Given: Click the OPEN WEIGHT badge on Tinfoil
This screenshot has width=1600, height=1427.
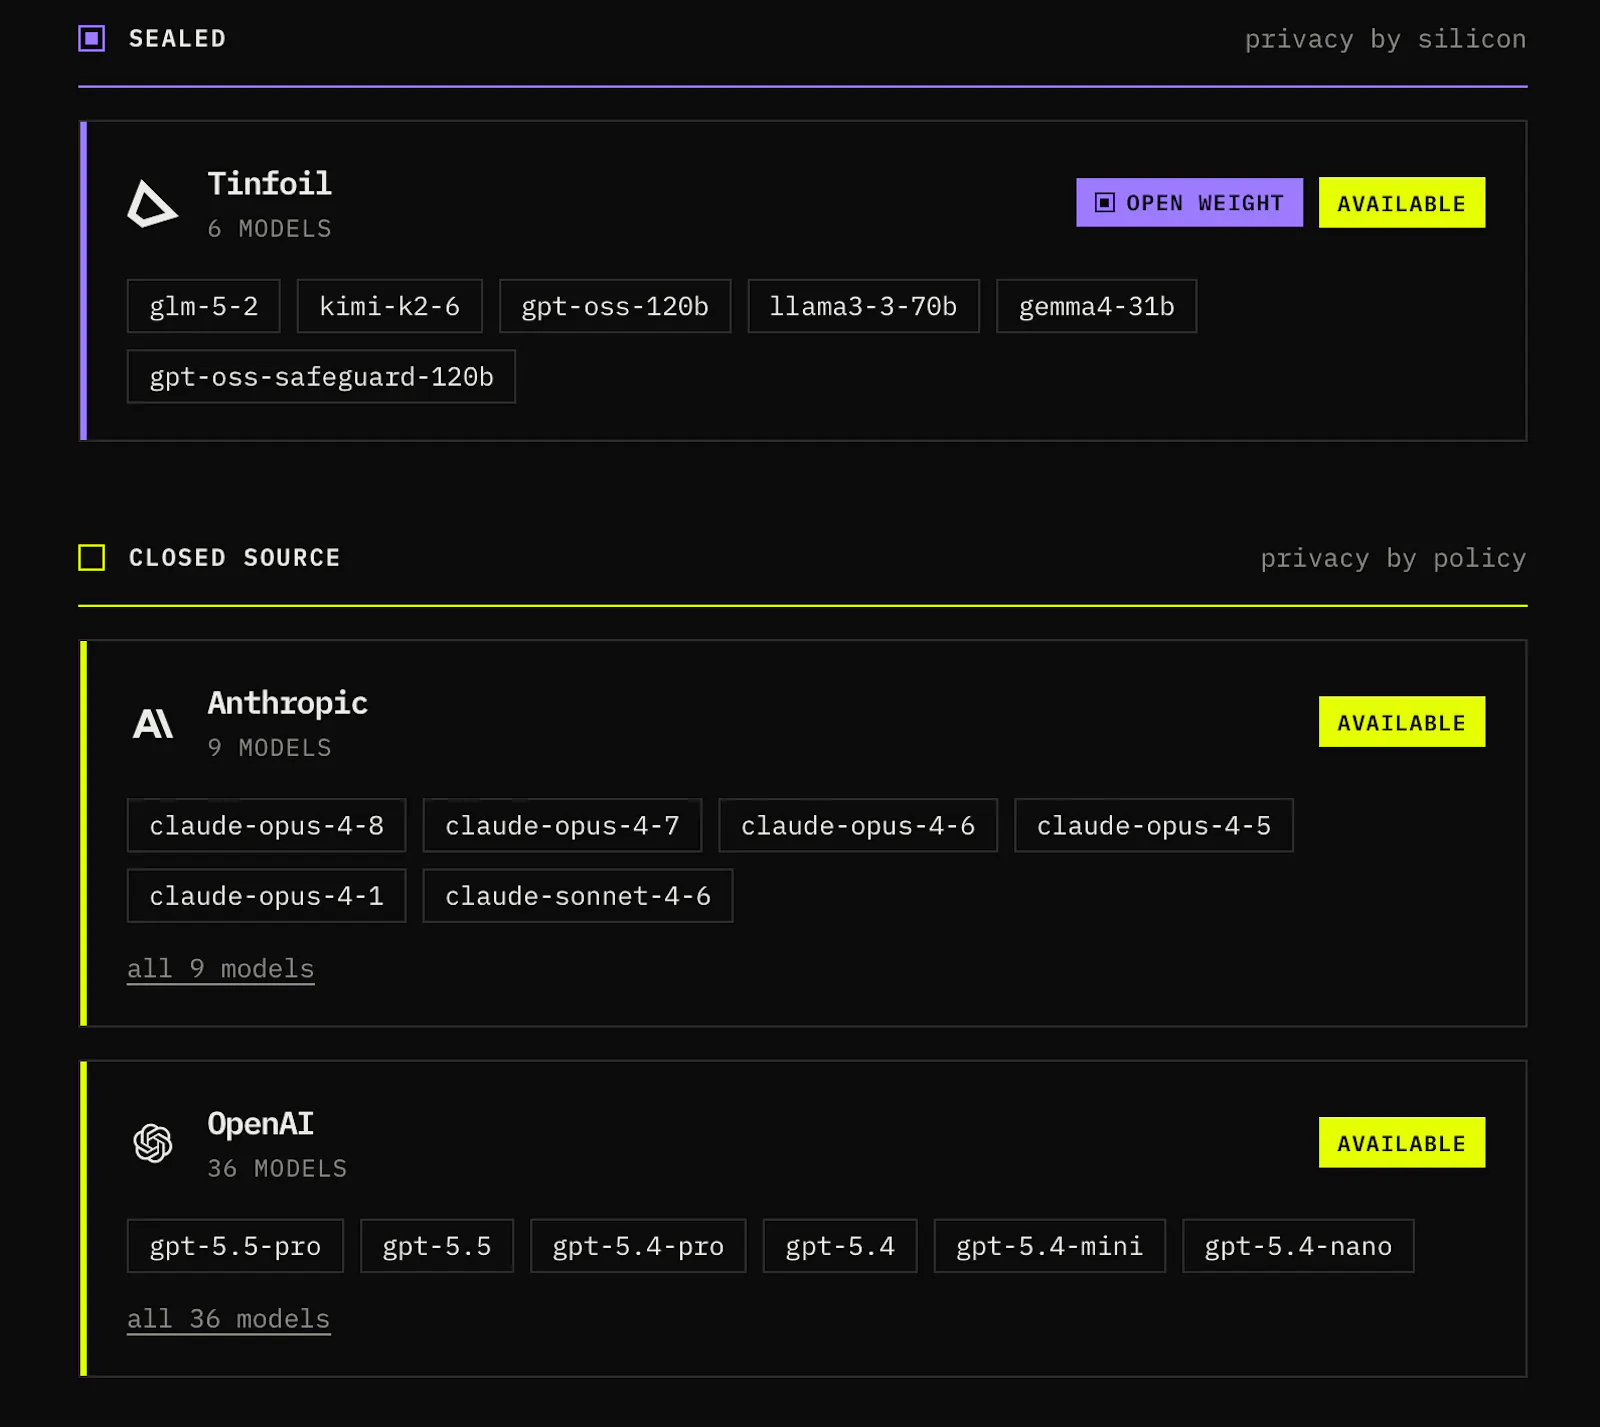Looking at the screenshot, I should tap(1189, 203).
